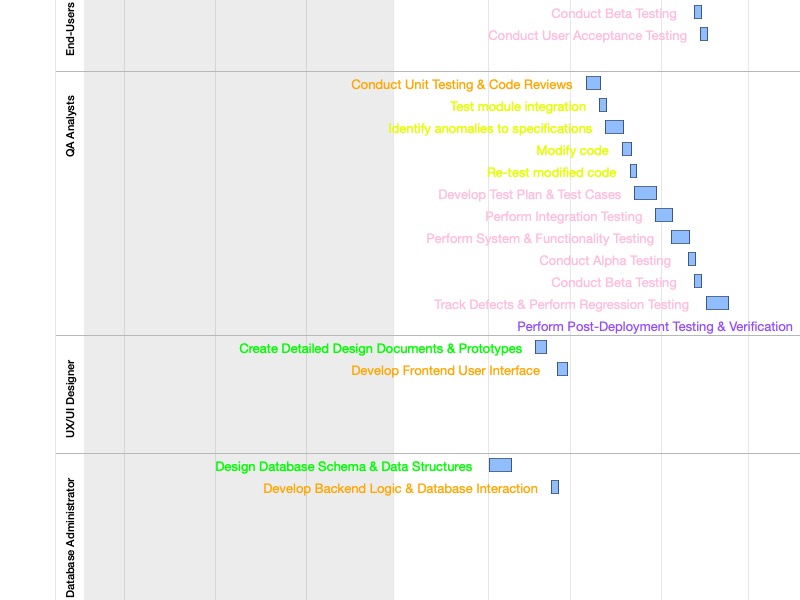Click the Modify code task bar
This screenshot has width=800, height=600.
point(627,149)
